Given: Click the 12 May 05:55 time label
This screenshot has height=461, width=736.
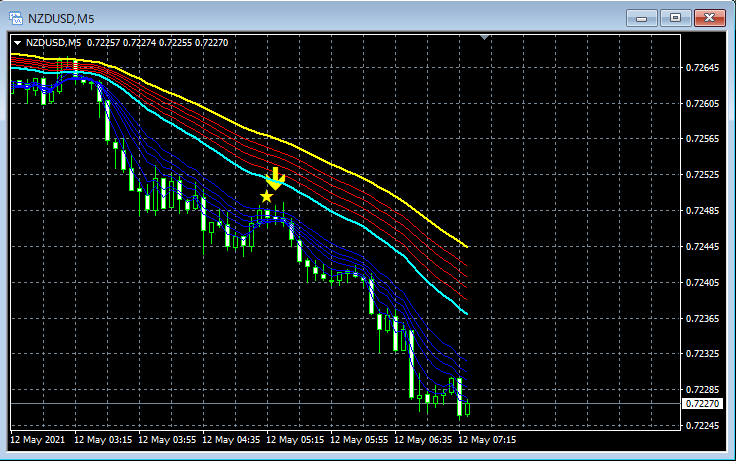Looking at the screenshot, I should [359, 440].
